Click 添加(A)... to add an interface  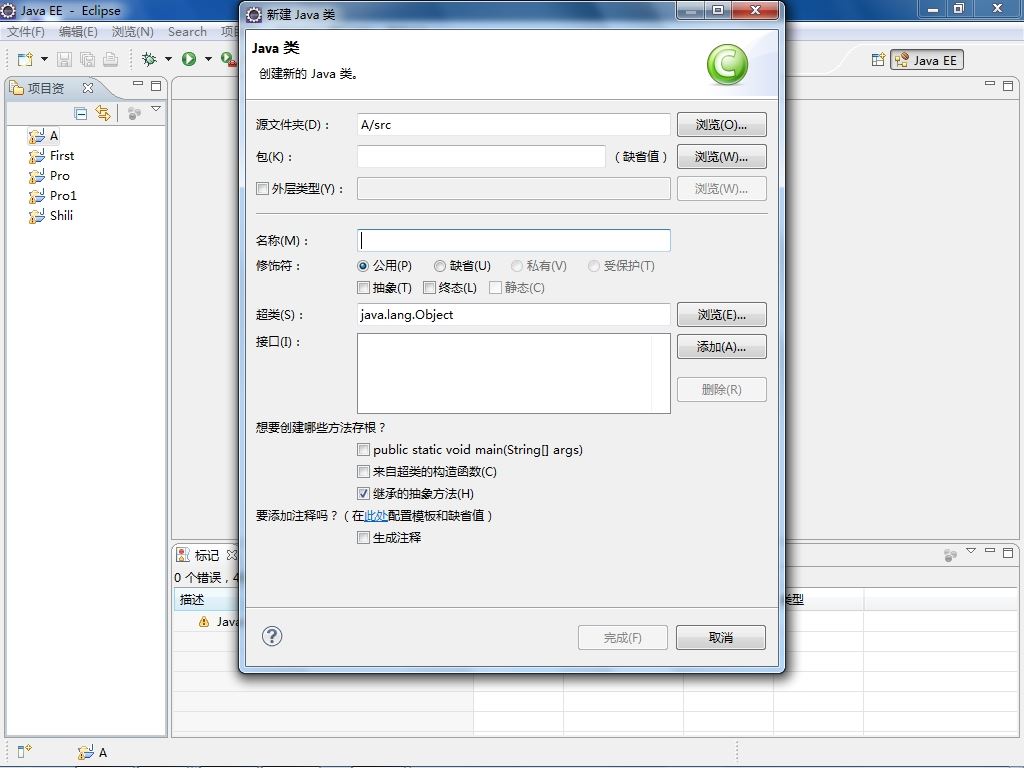[722, 347]
